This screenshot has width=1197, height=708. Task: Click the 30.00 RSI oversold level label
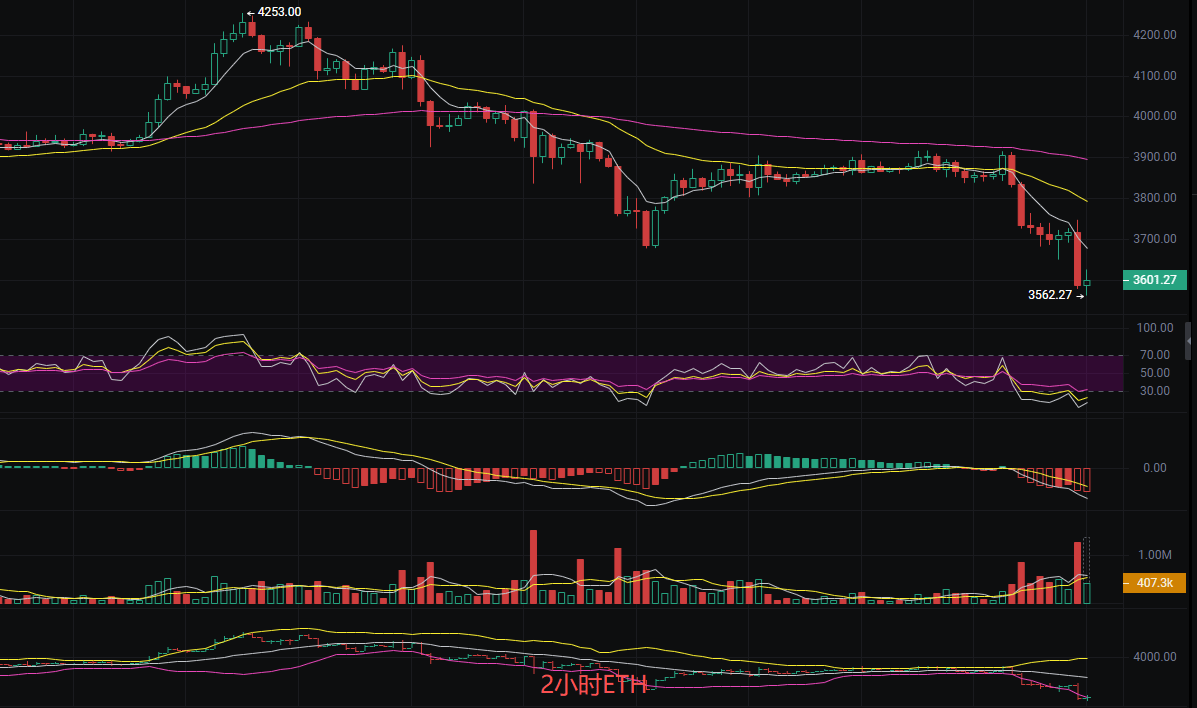1156,391
